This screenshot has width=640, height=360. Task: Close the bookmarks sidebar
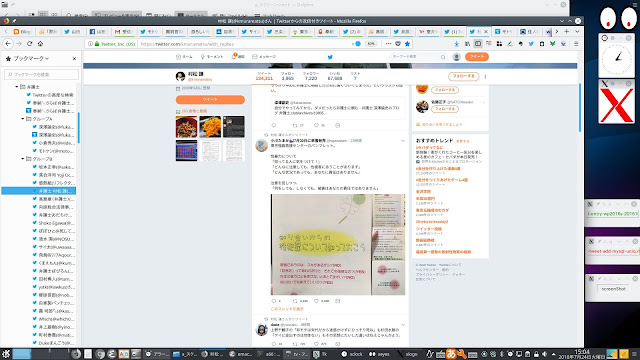(x=74, y=59)
